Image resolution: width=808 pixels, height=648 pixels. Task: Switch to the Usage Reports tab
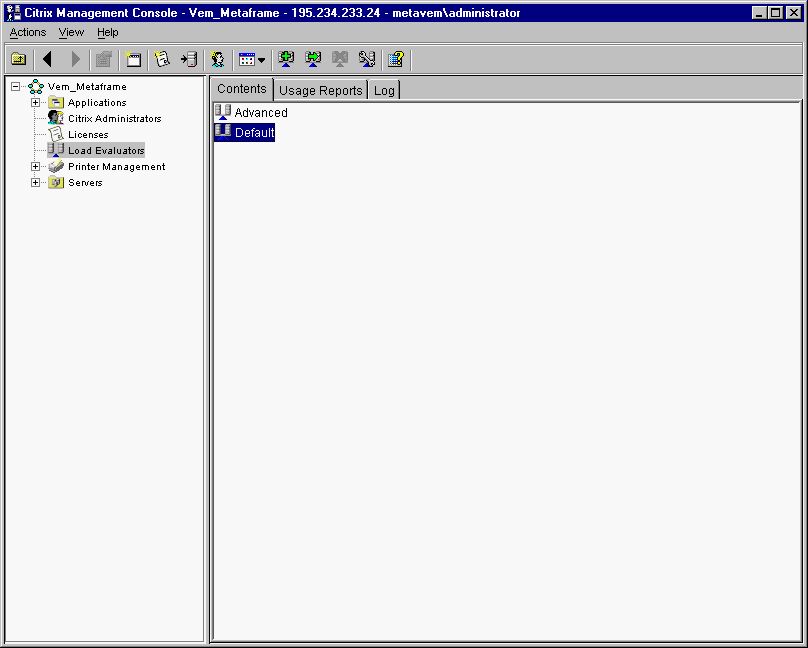tap(321, 91)
